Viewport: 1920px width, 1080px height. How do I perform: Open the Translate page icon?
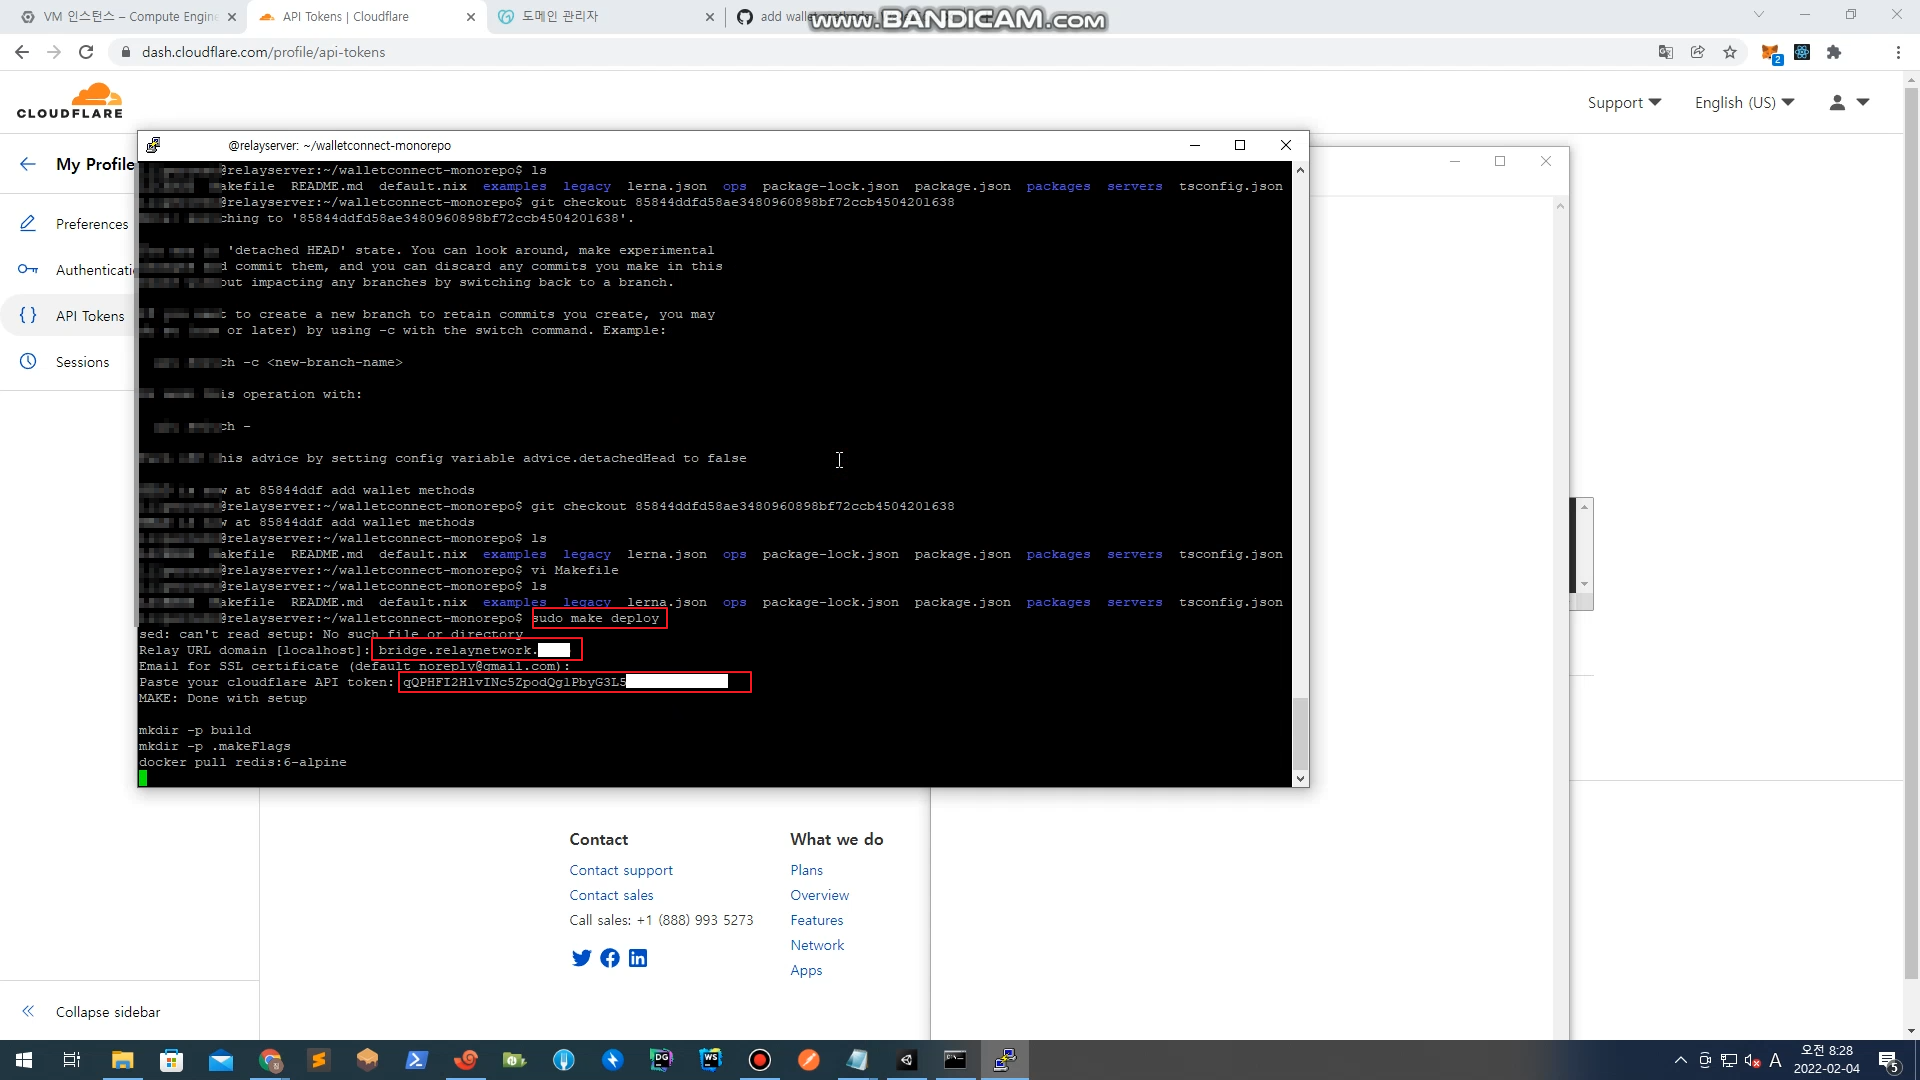[x=1666, y=52]
